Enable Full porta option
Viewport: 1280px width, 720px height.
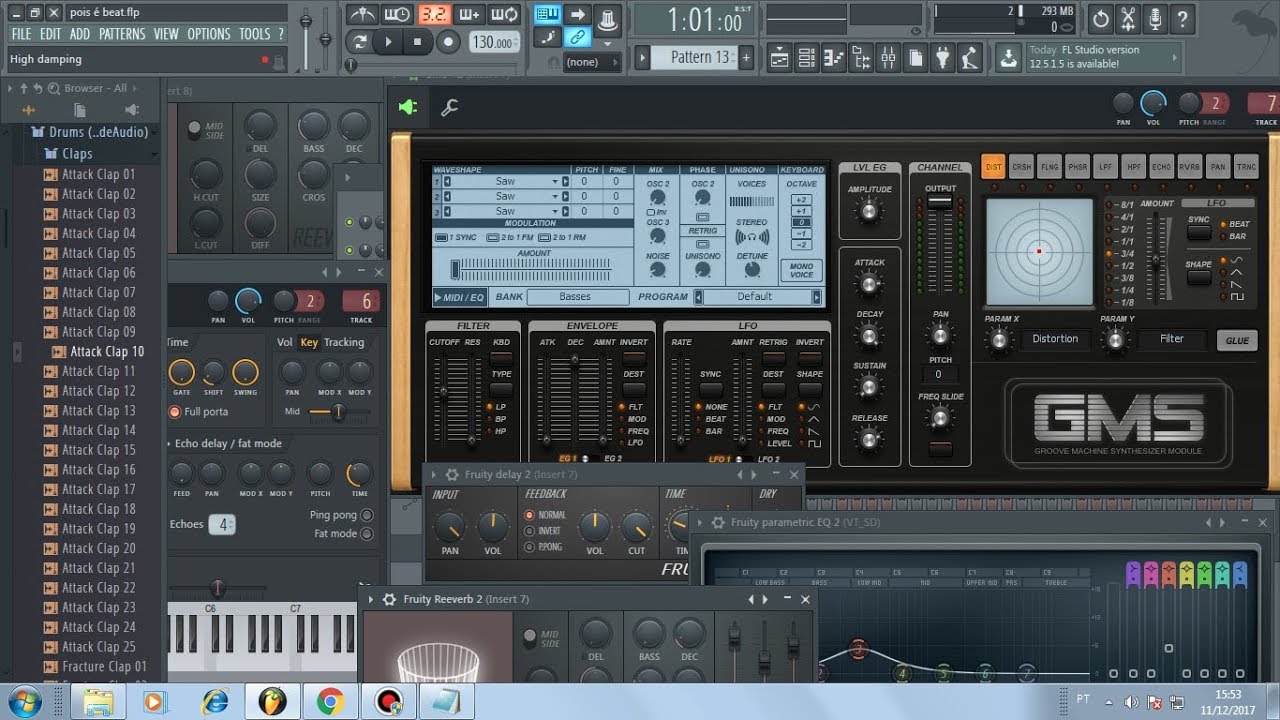click(175, 412)
